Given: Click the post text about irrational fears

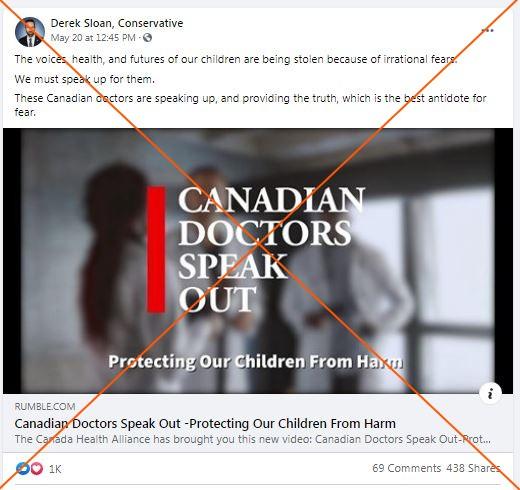Looking at the screenshot, I should click(236, 59).
